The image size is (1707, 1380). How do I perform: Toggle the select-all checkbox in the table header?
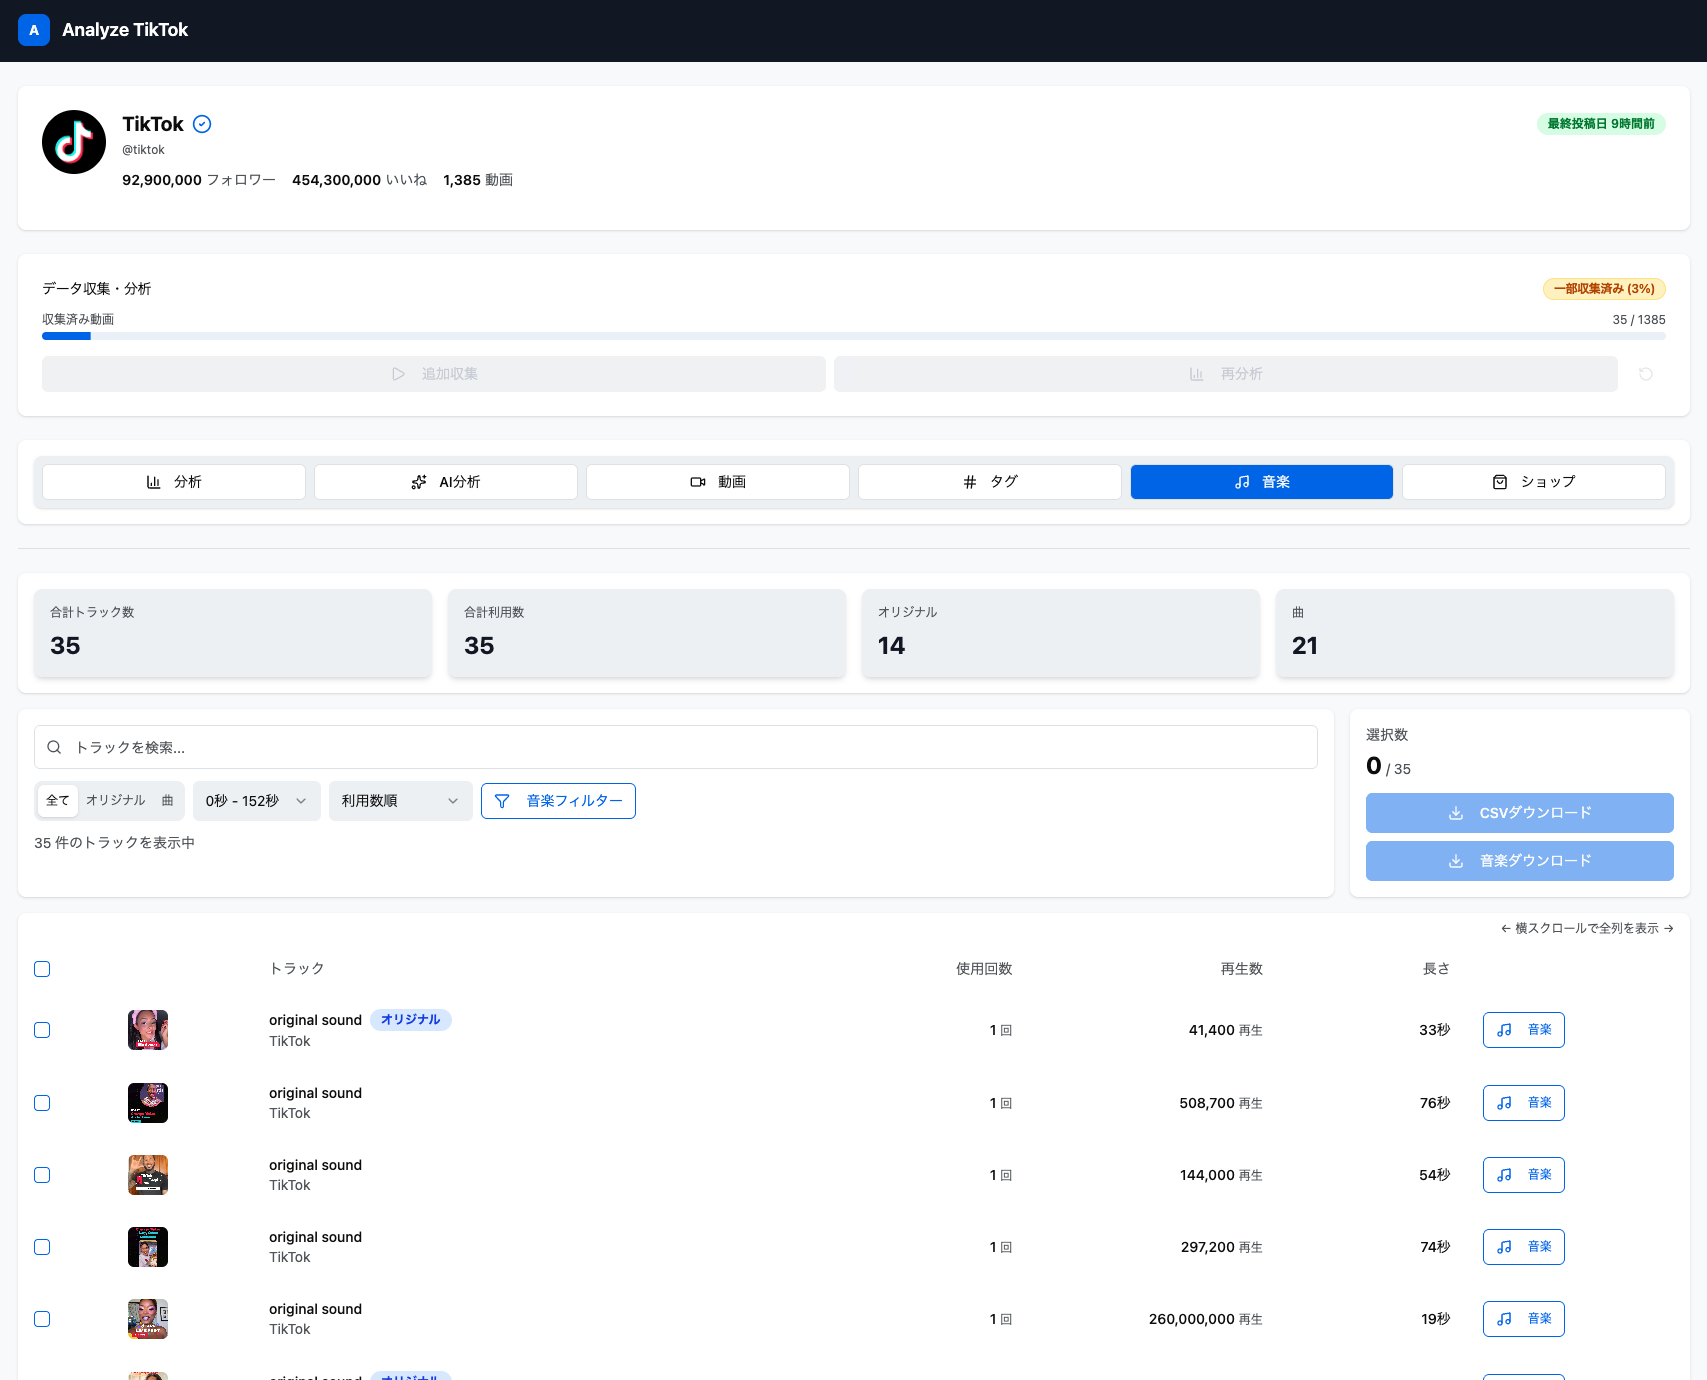tap(42, 968)
